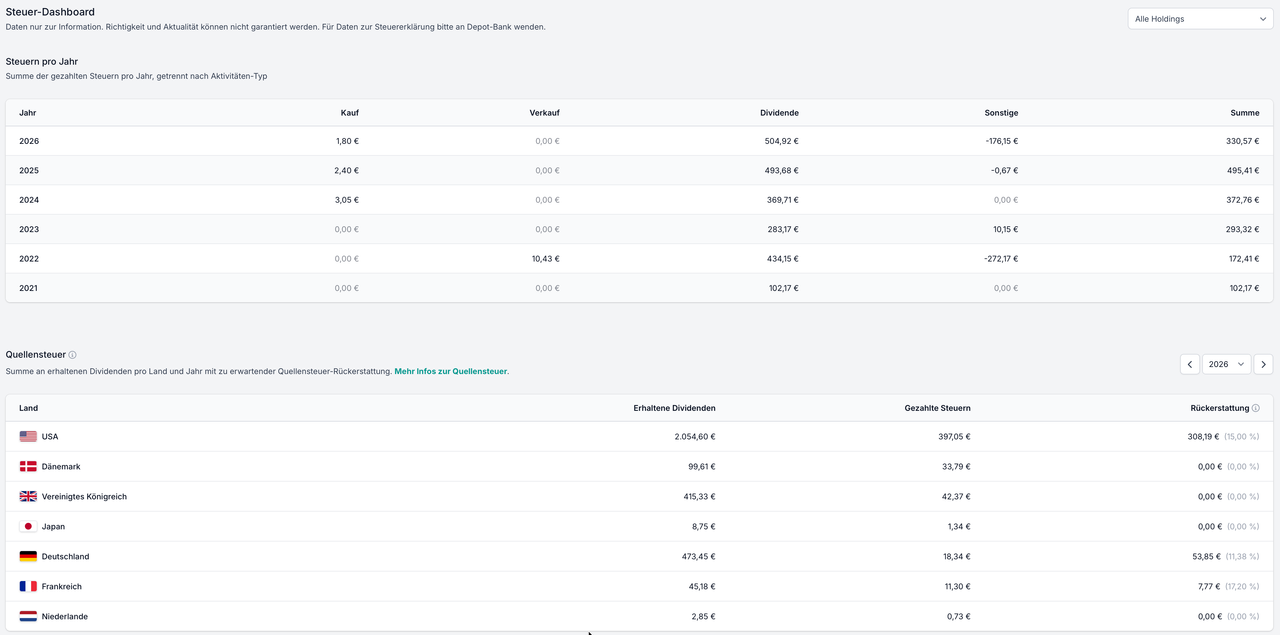Open the Alle Holdings dropdown

tap(1200, 19)
